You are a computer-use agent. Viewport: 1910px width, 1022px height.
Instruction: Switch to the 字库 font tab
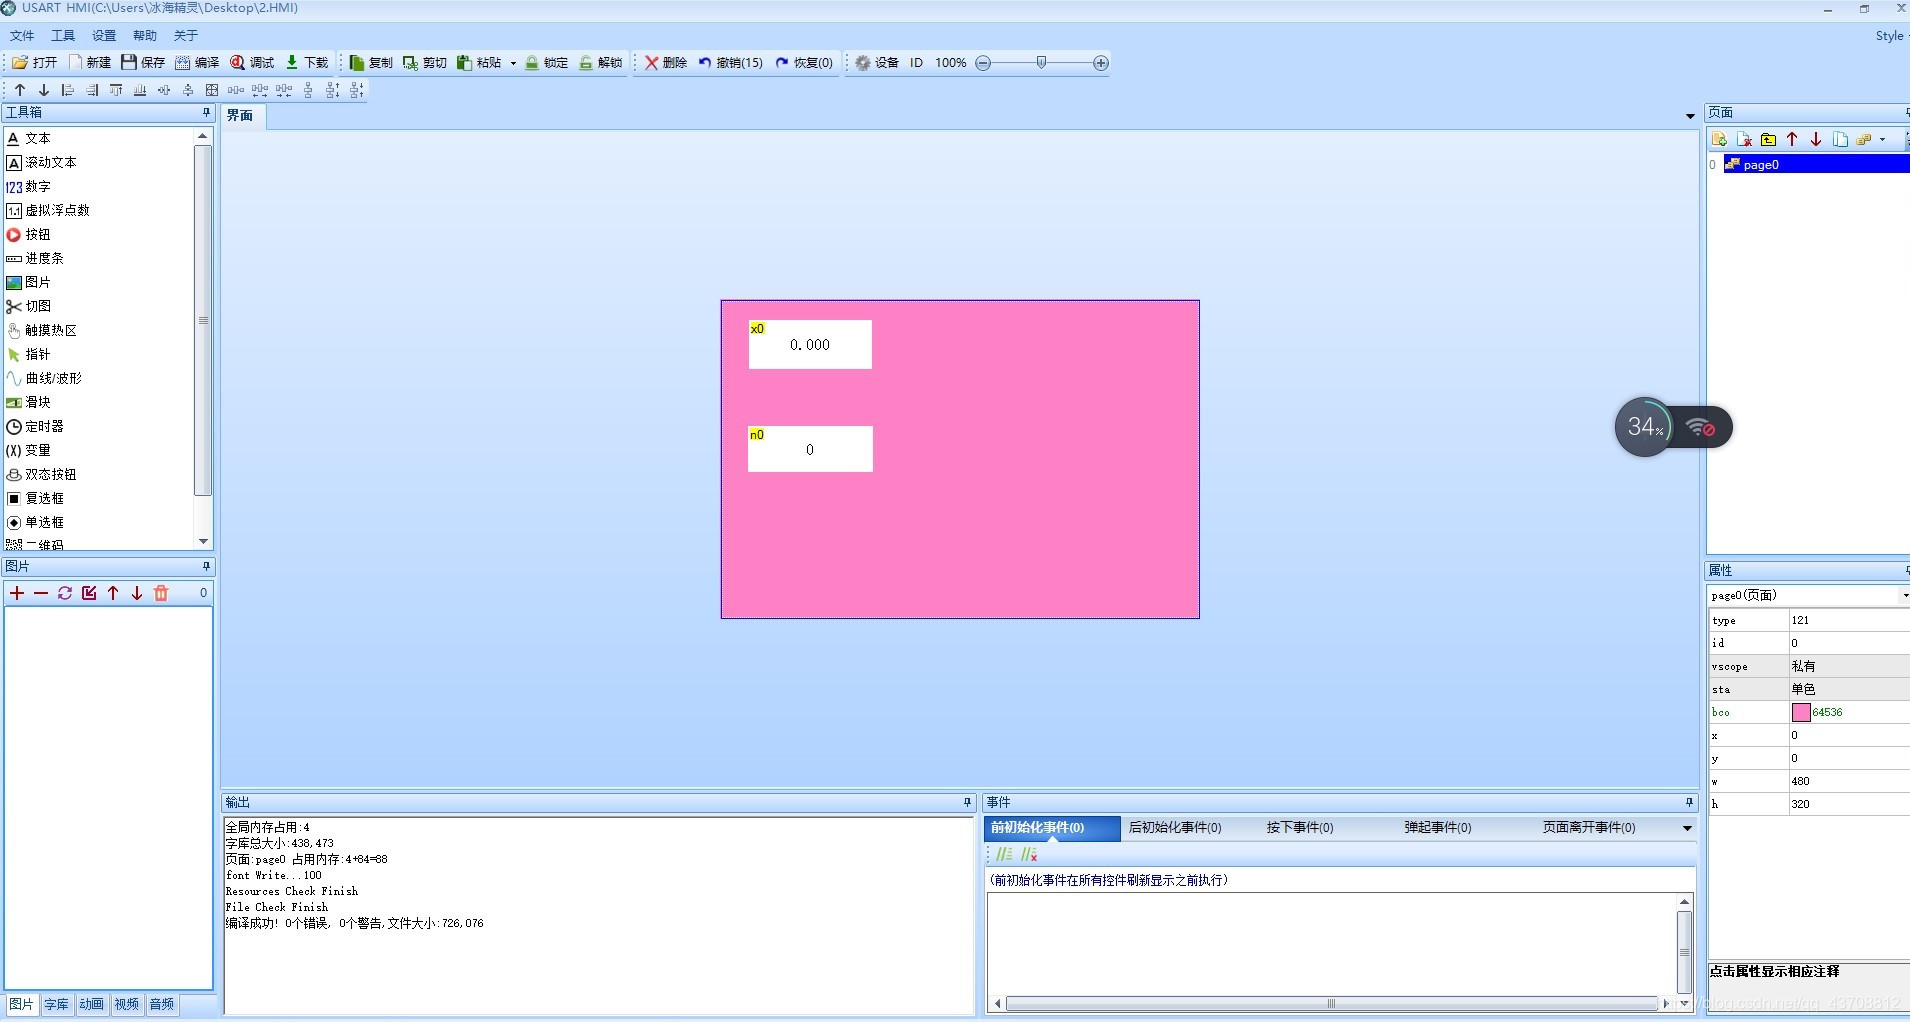pyautogui.click(x=57, y=1004)
